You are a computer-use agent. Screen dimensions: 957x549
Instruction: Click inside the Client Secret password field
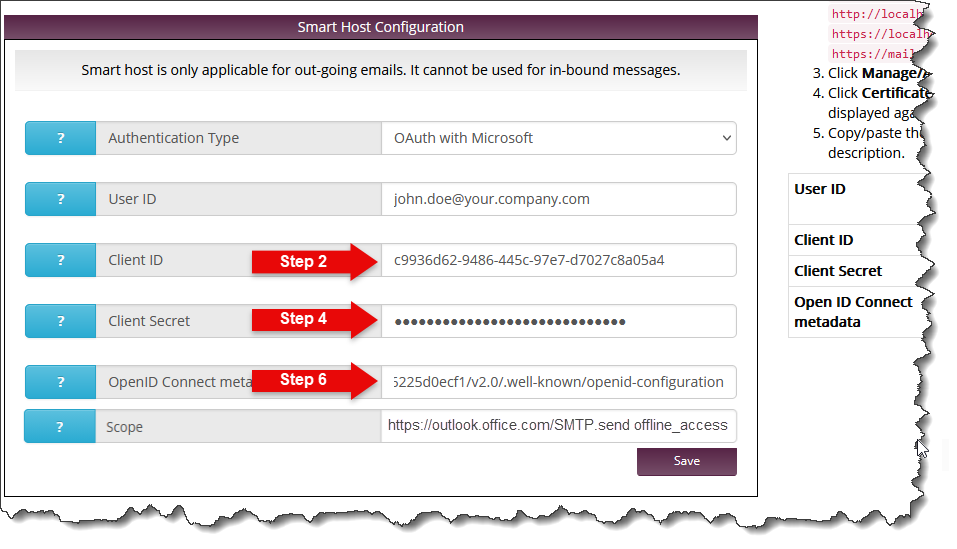click(558, 321)
